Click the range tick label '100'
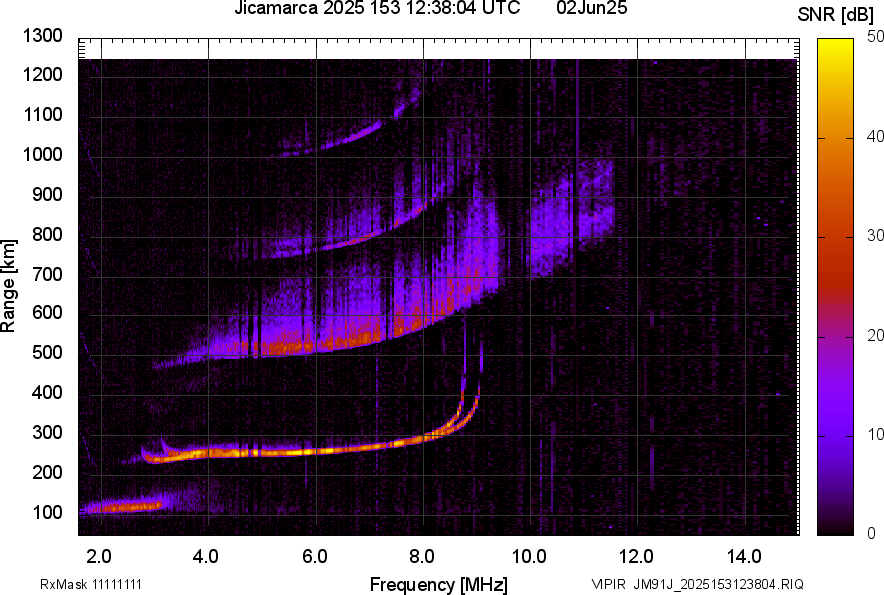 [x=47, y=512]
